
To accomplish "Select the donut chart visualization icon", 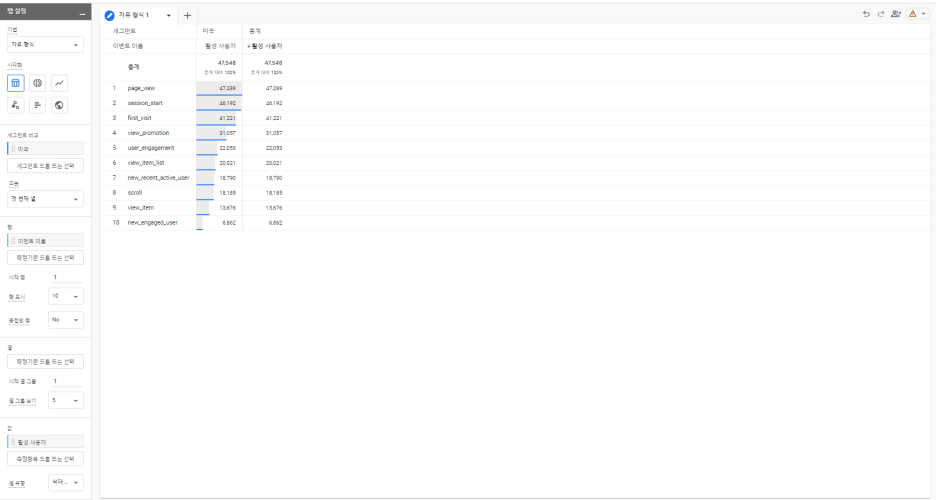I will pos(37,83).
